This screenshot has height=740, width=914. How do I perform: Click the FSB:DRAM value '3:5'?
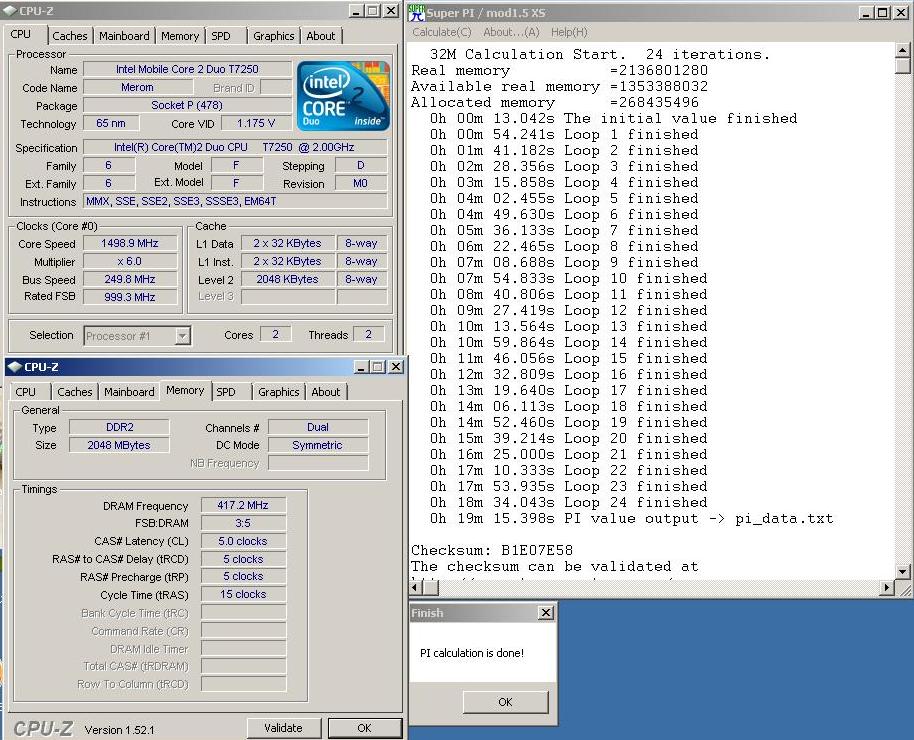243,523
